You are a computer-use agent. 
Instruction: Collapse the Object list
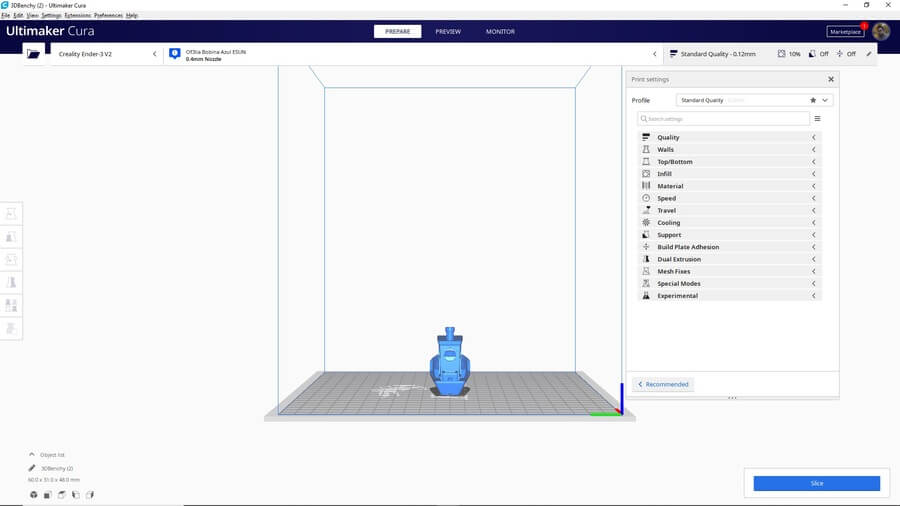pos(32,454)
